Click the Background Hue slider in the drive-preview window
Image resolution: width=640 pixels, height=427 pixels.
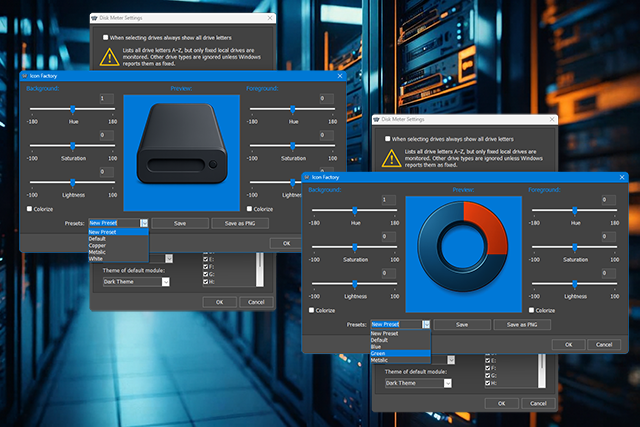point(72,109)
